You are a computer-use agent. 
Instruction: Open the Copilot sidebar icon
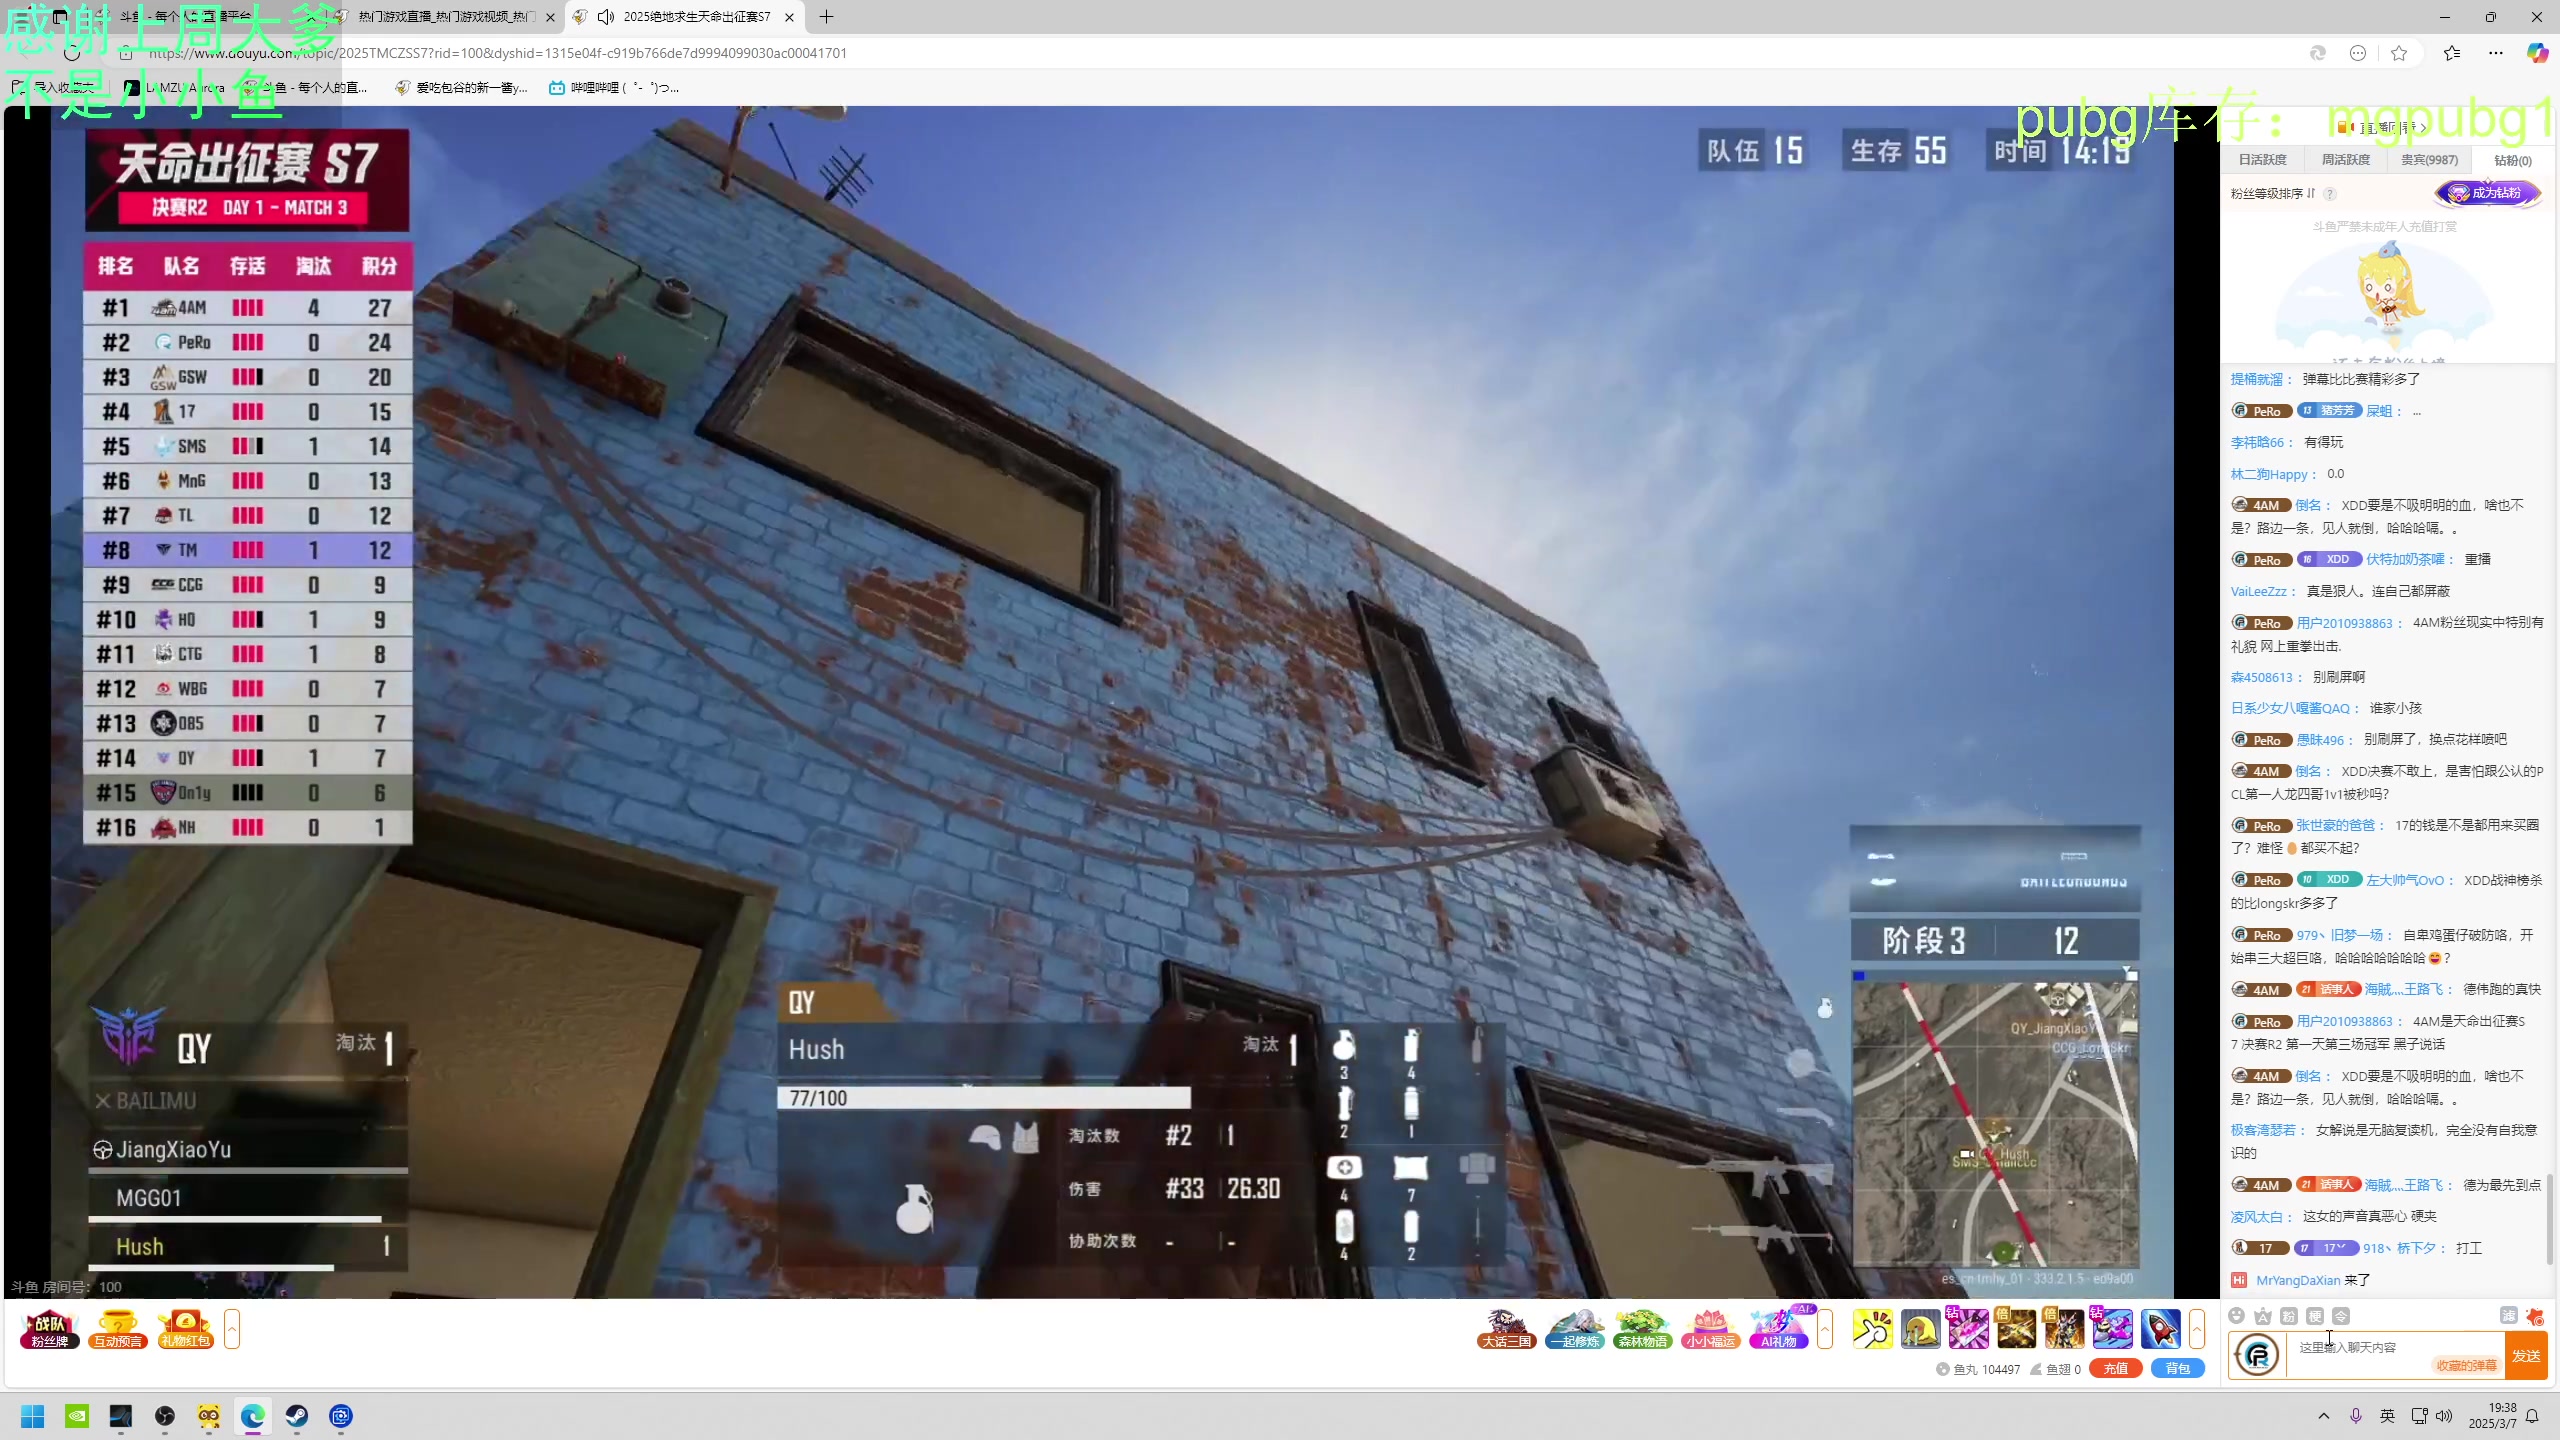[2537, 53]
